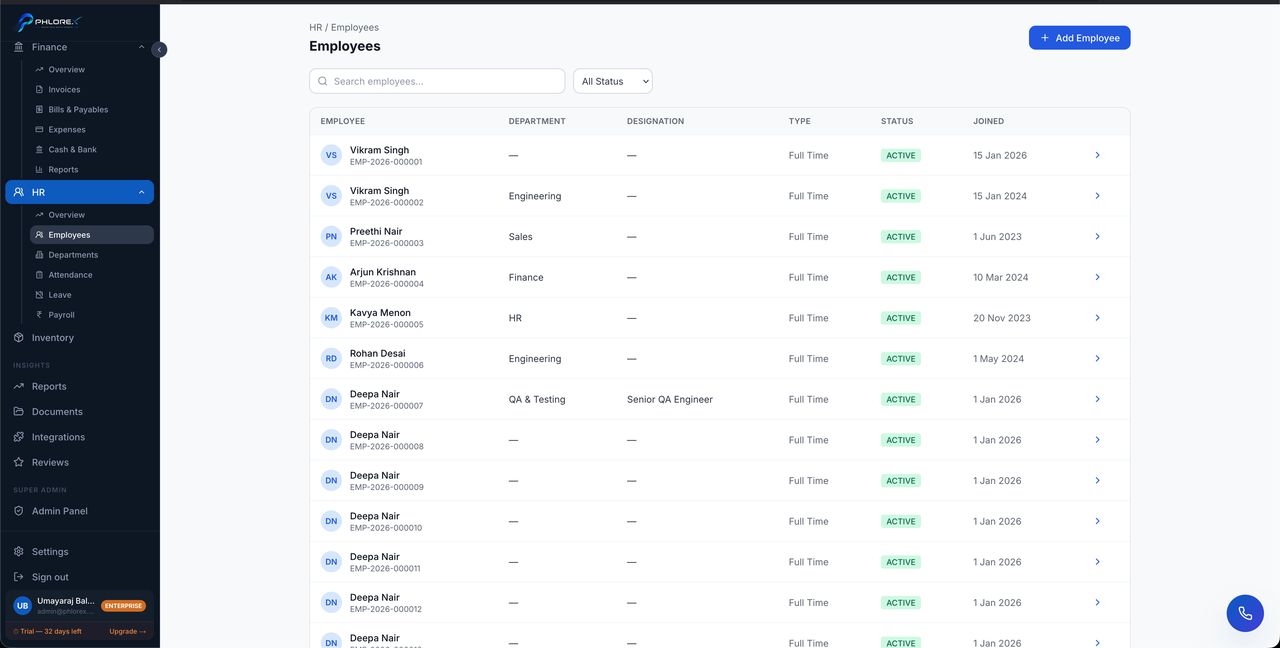Screen dimensions: 1280x648
Task: Open row chevron for EMP-2026-000001
Action: coord(1097,155)
